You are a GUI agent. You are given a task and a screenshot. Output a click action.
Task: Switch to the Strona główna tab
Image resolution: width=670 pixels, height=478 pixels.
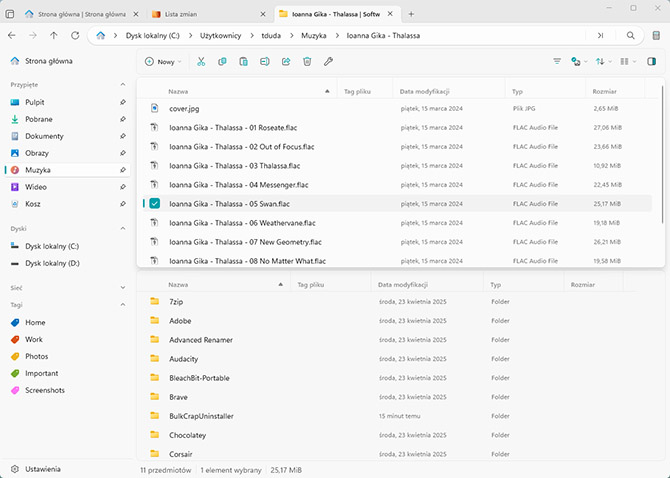click(81, 14)
